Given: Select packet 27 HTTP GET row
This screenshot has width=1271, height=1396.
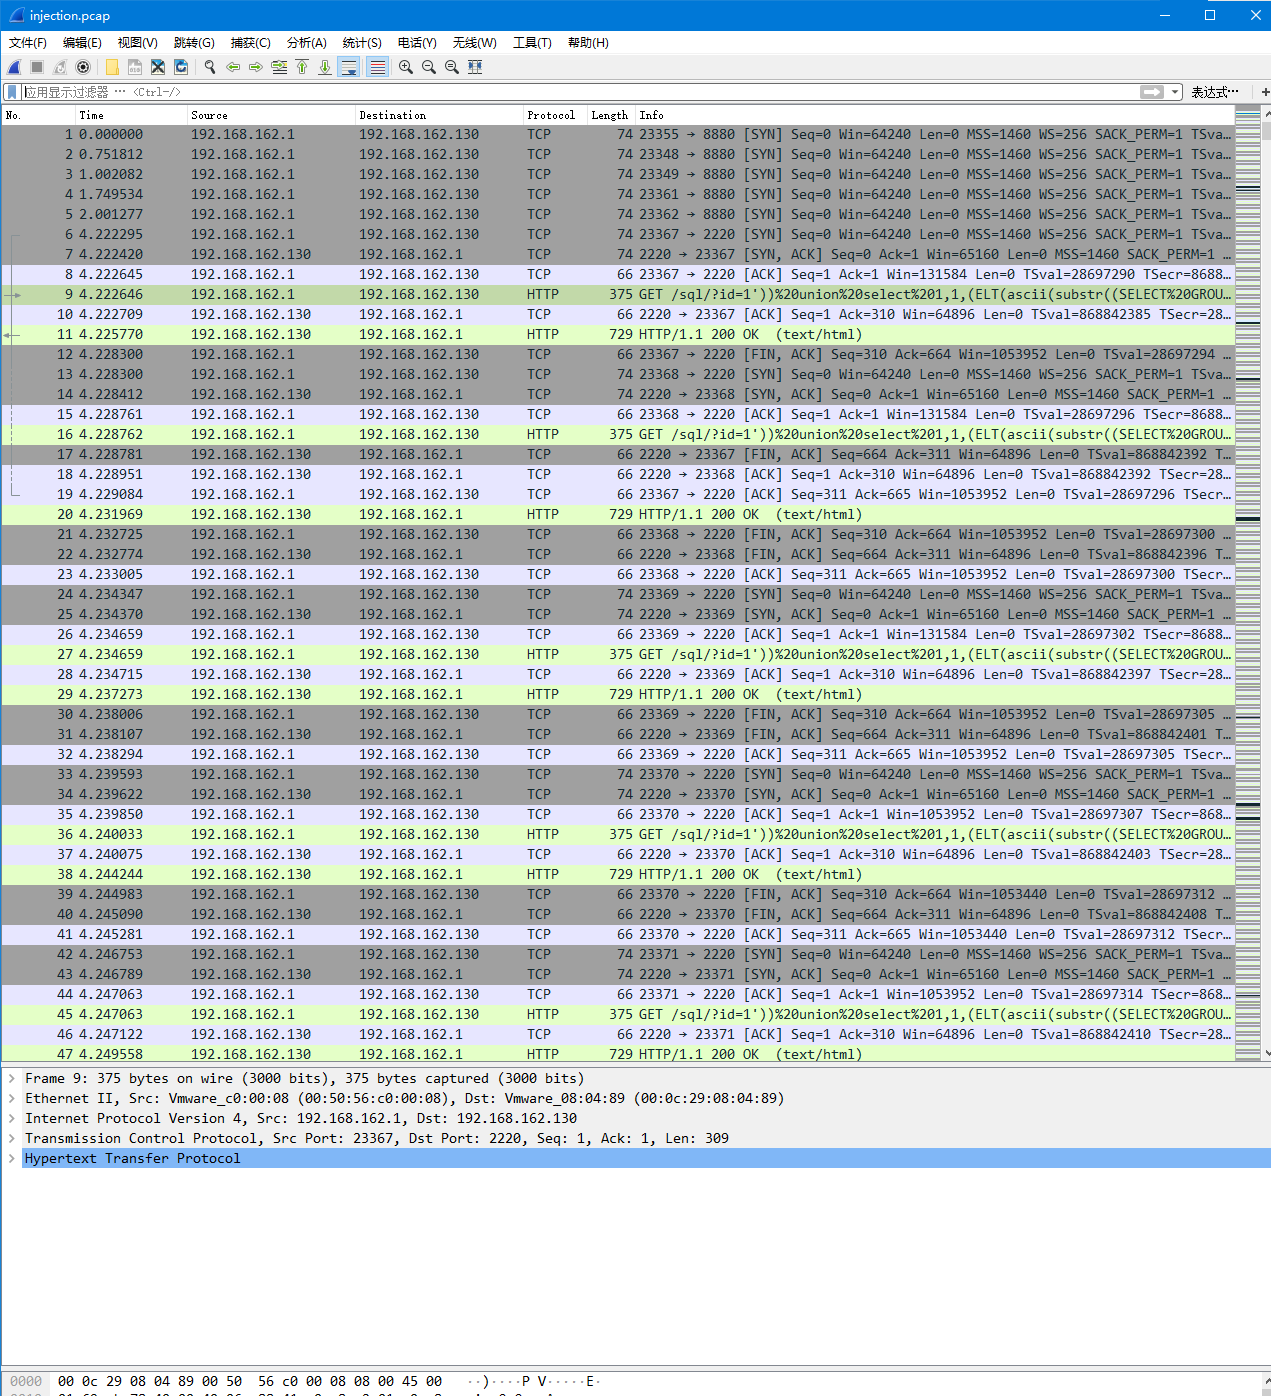Looking at the screenshot, I should [618, 654].
